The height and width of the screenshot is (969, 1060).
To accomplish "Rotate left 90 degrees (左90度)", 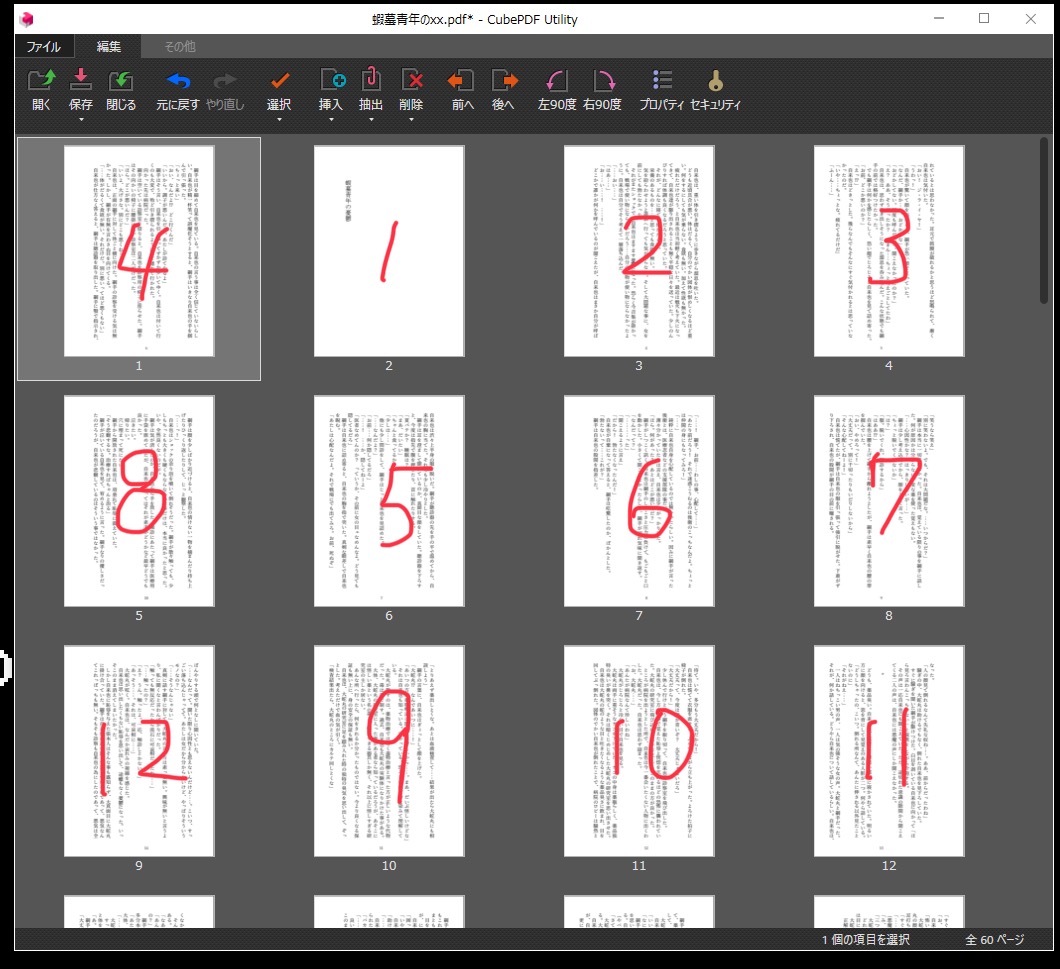I will coord(556,80).
